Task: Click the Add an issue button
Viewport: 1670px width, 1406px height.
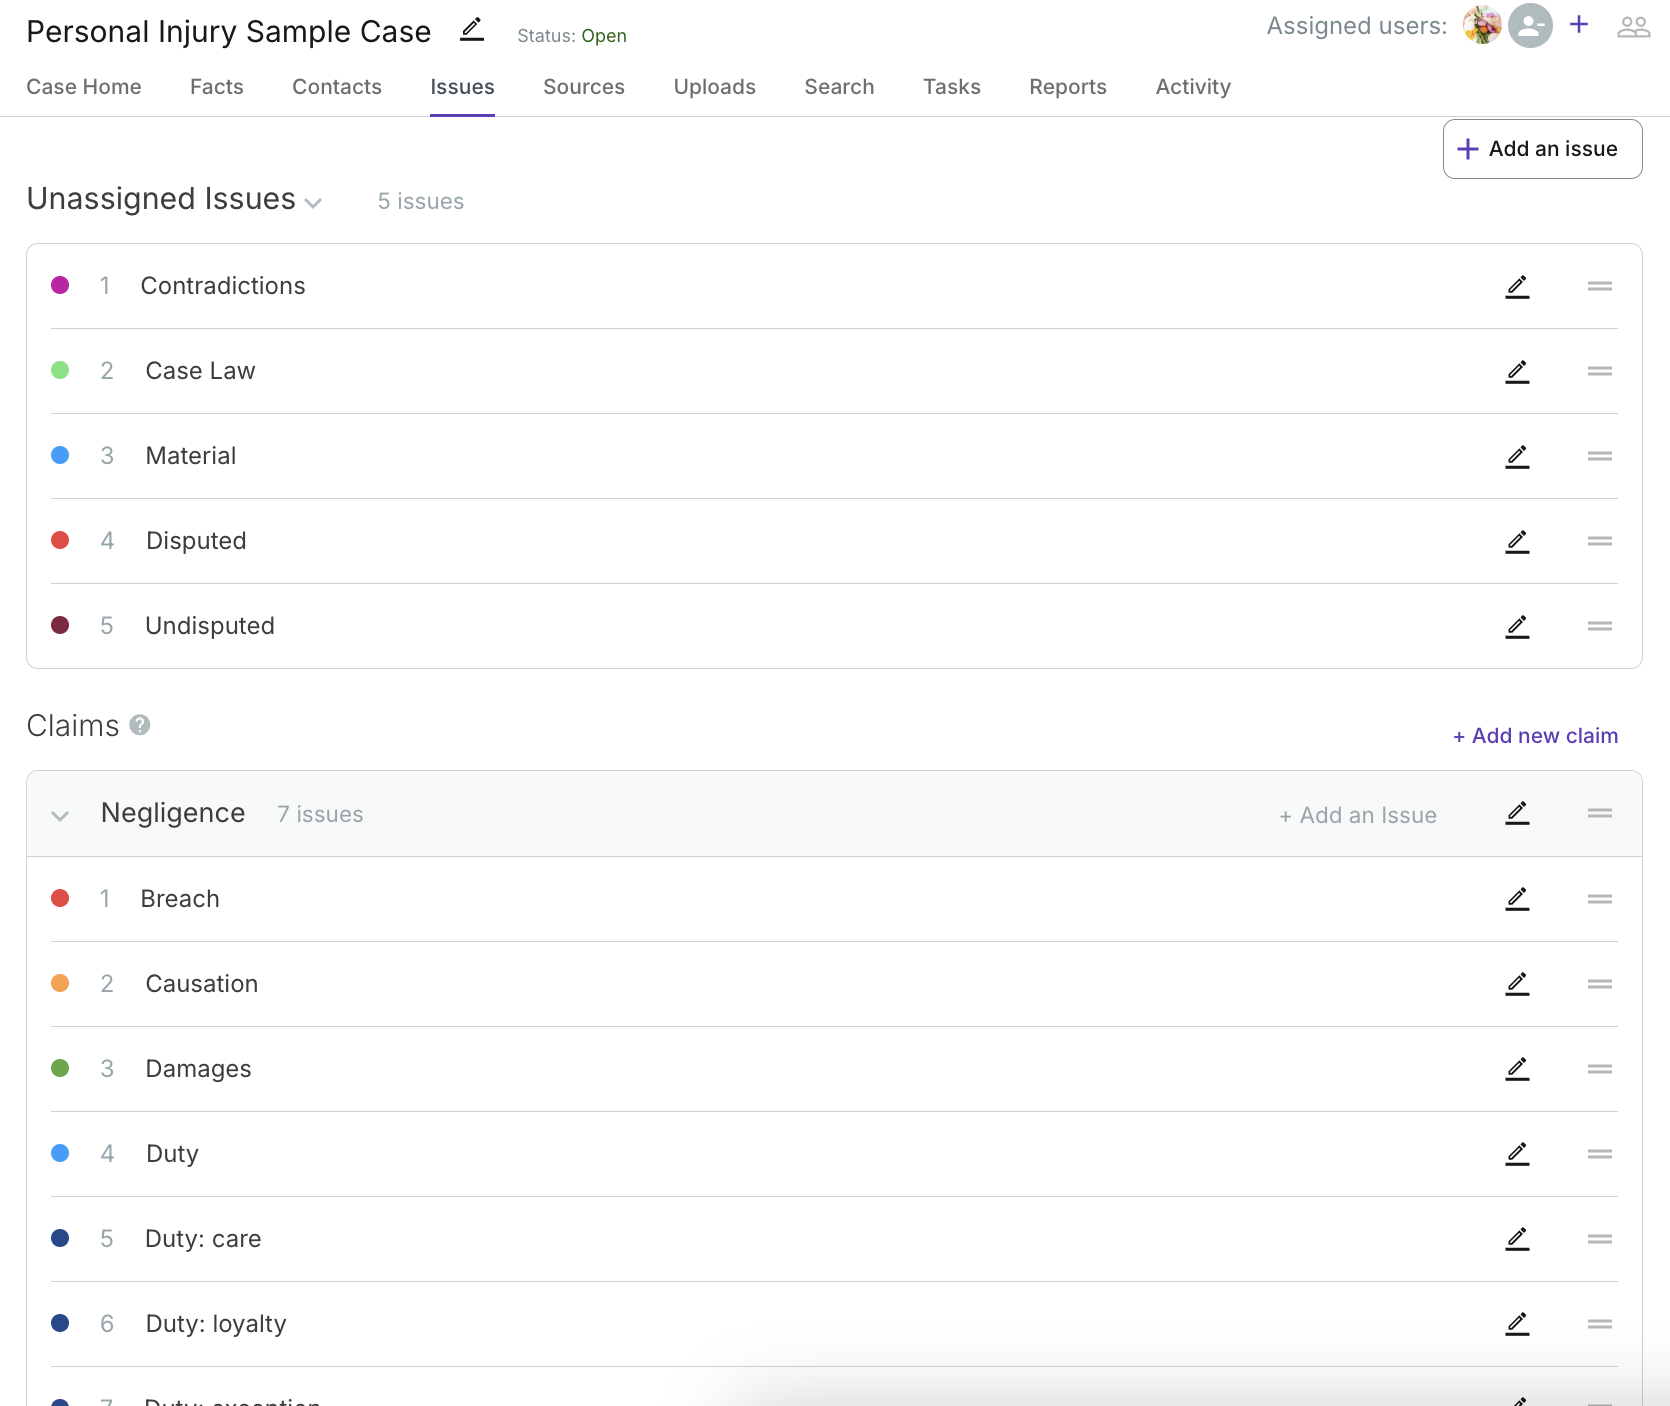Action: coord(1541,149)
